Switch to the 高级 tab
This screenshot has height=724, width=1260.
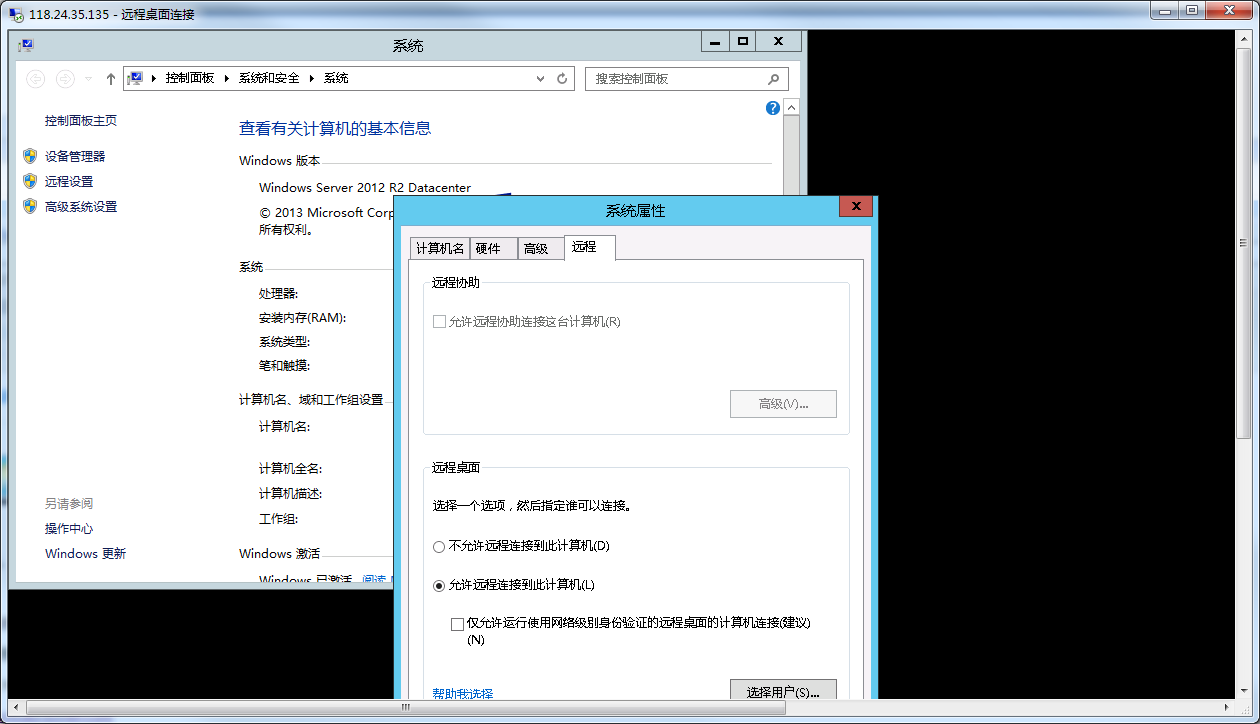tap(541, 249)
